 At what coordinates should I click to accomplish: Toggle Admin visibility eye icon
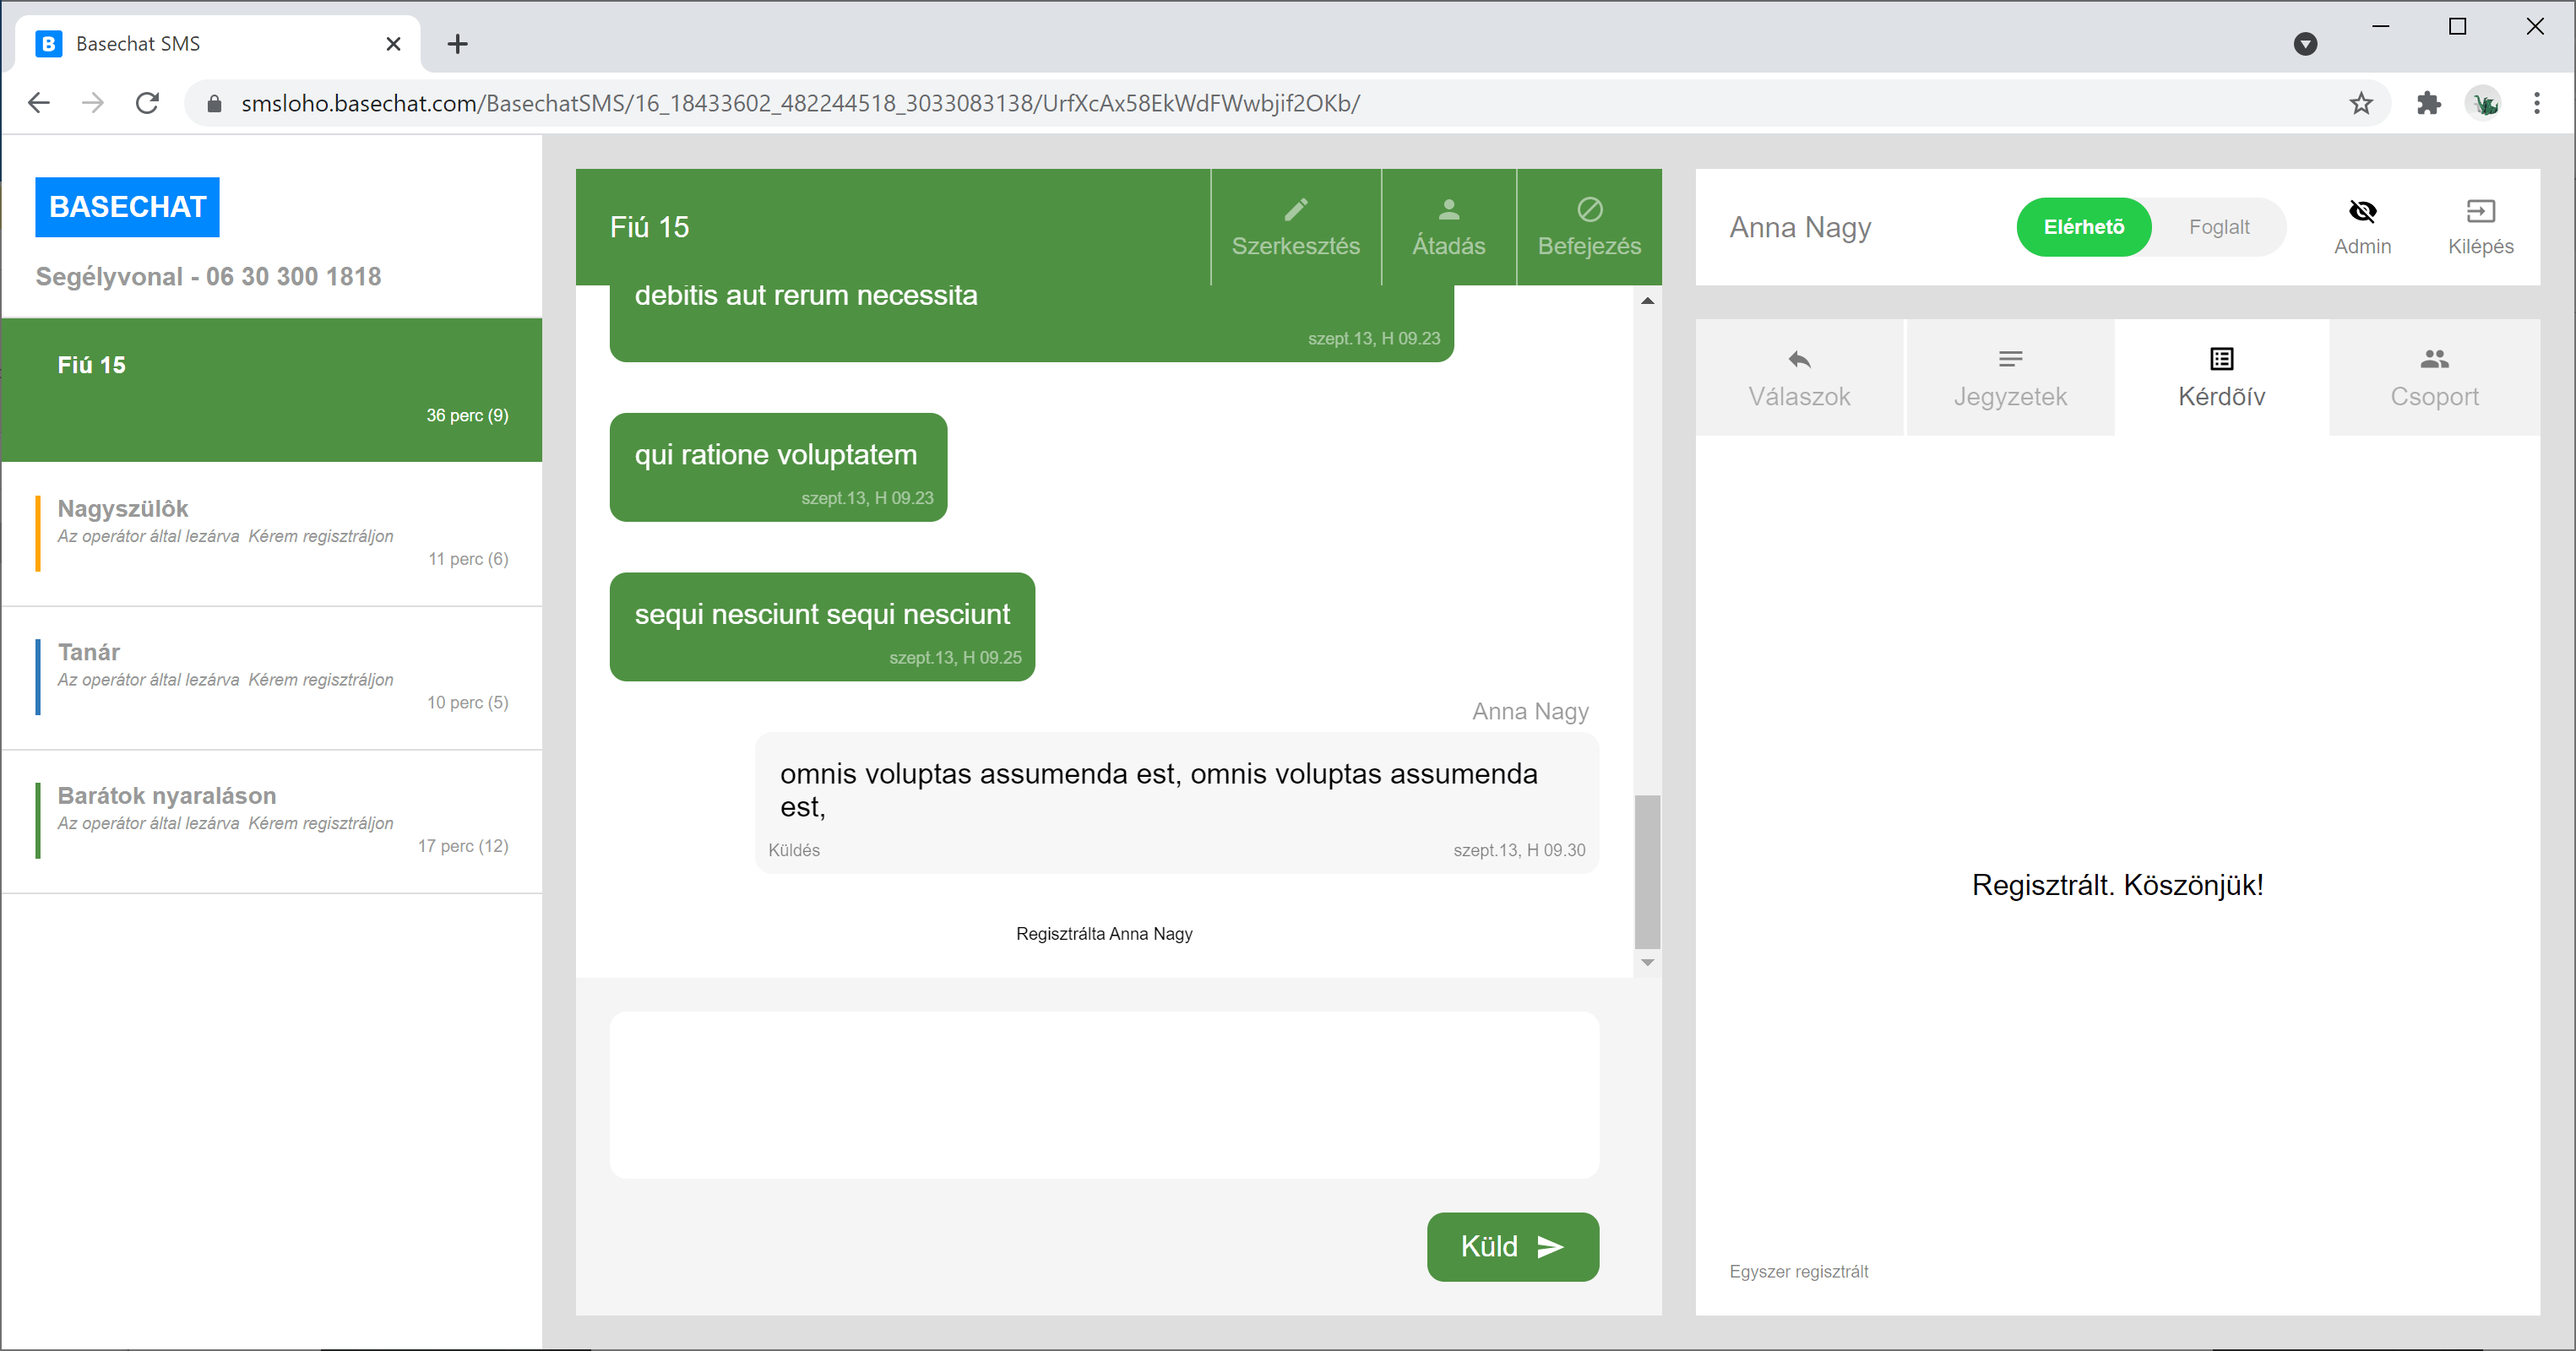pyautogui.click(x=2362, y=211)
